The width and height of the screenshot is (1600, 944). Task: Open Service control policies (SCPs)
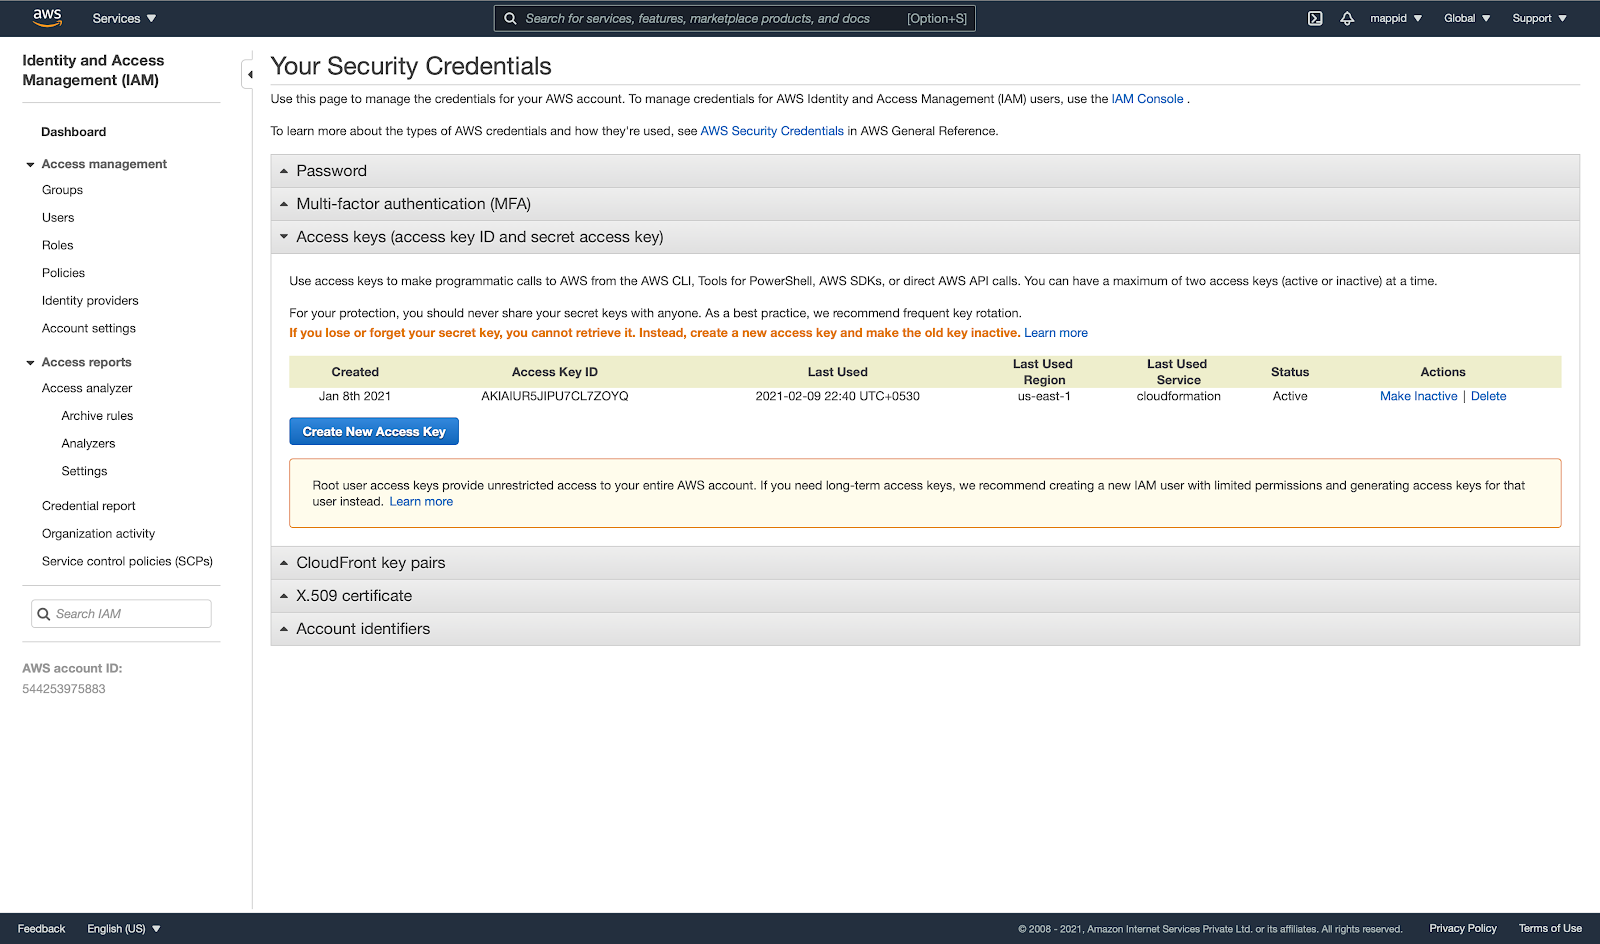point(127,561)
